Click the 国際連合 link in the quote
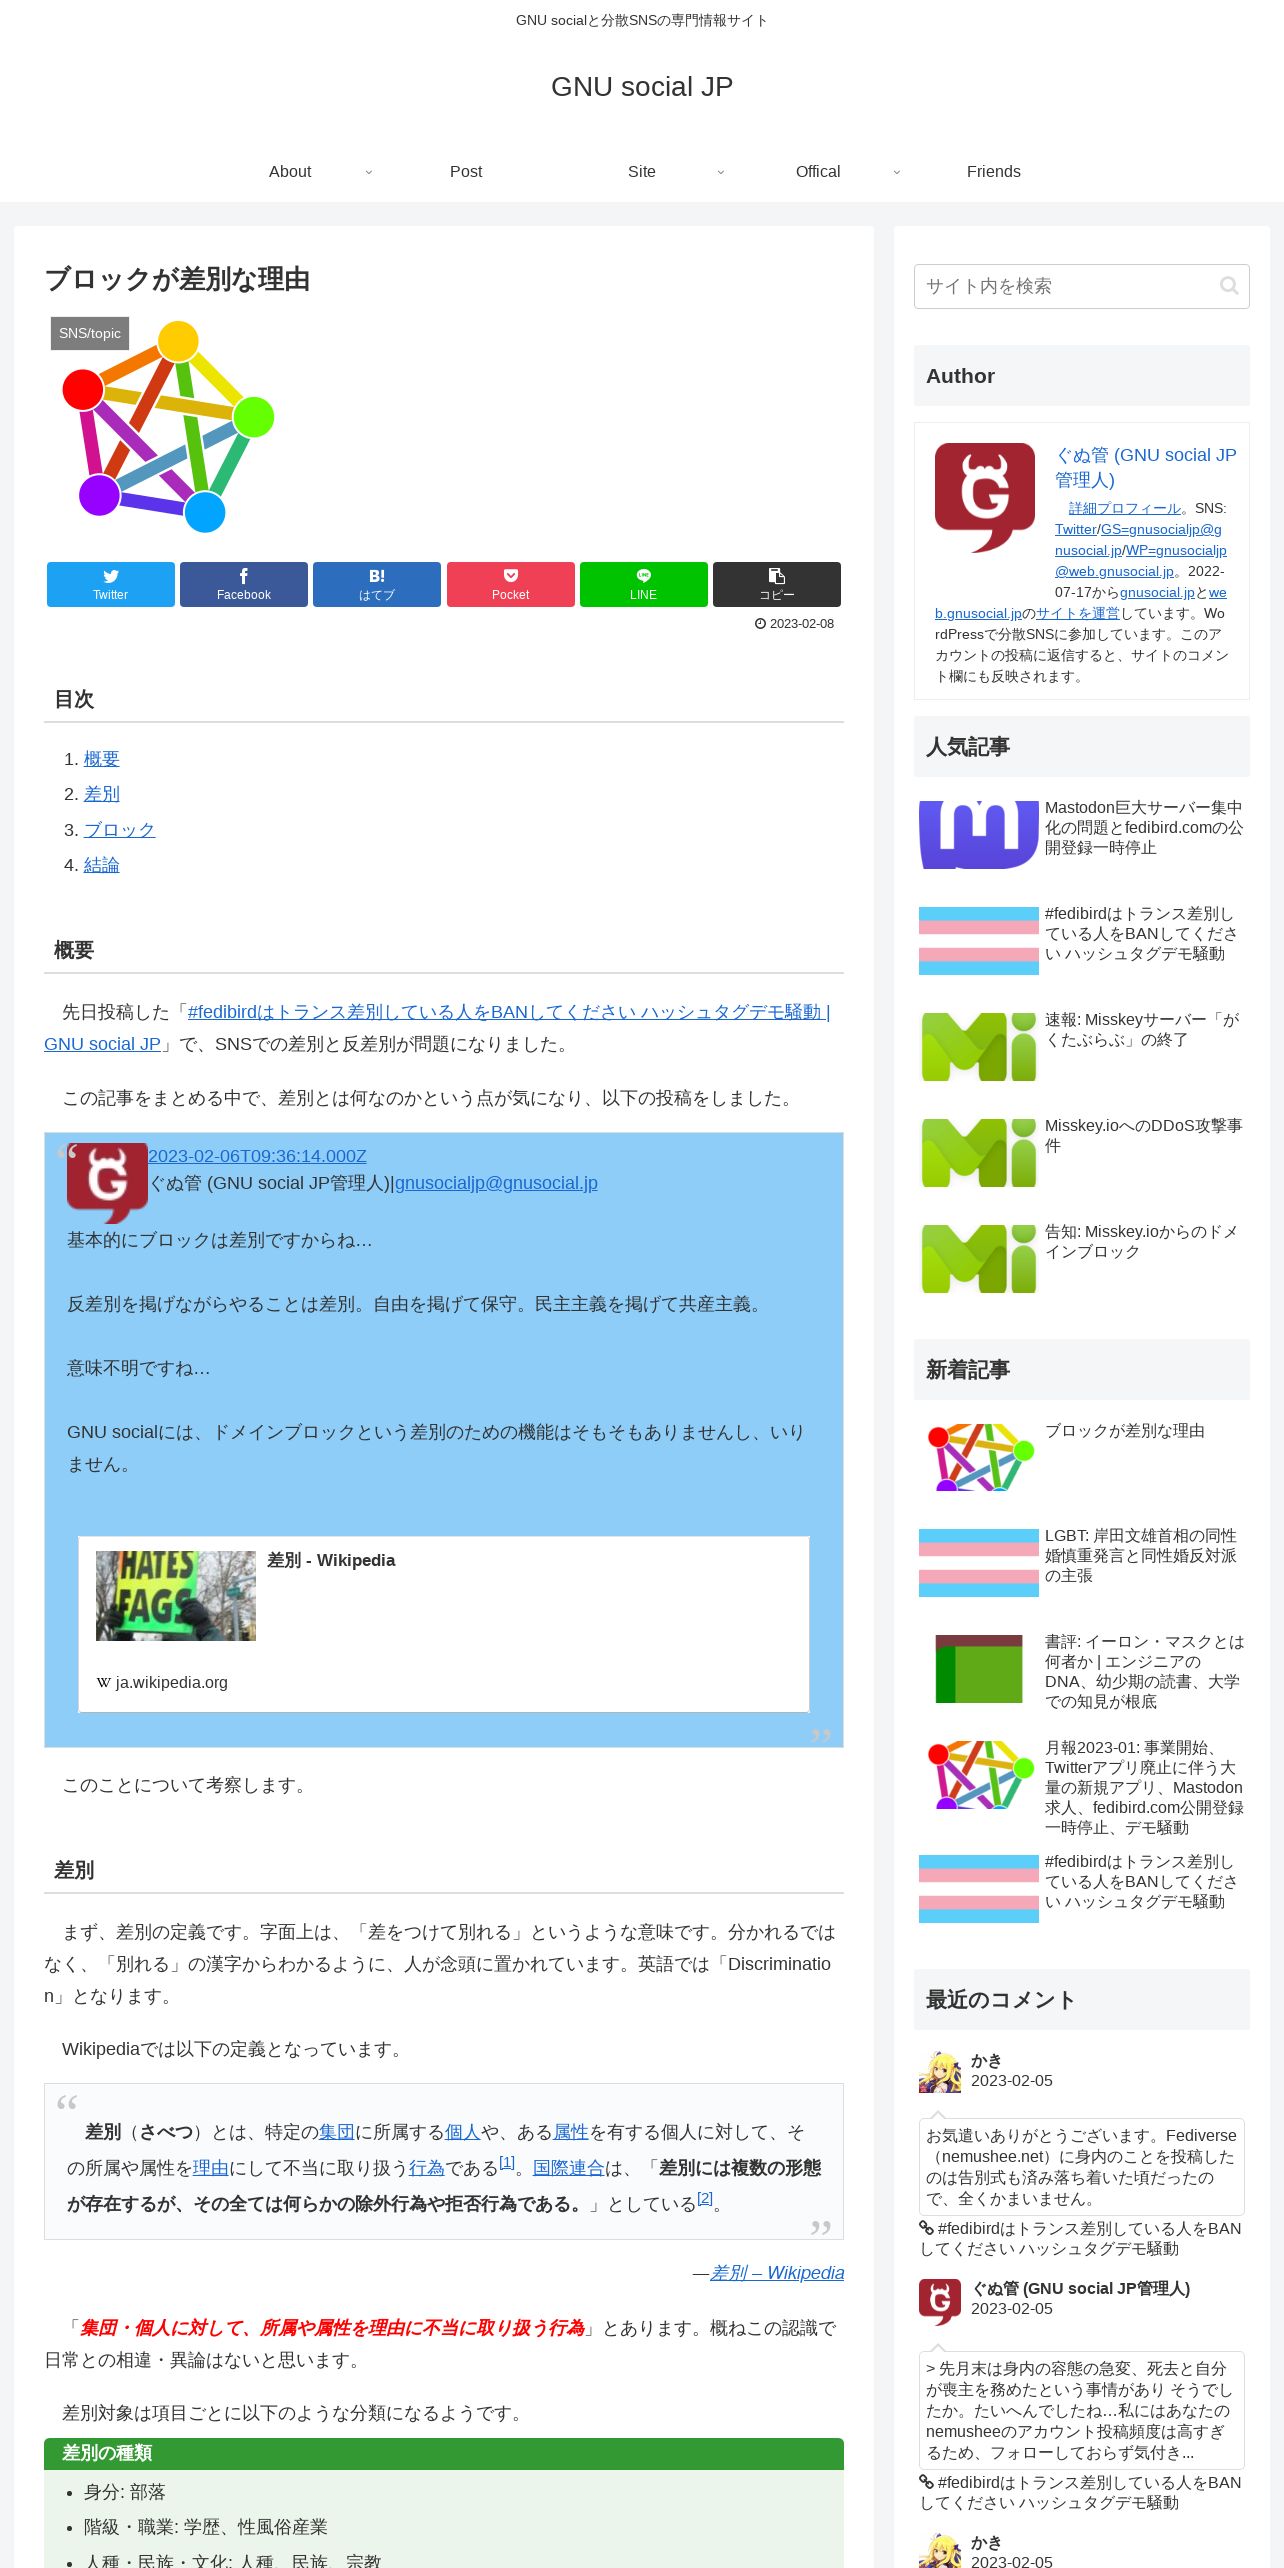The image size is (1284, 2568). click(569, 2168)
